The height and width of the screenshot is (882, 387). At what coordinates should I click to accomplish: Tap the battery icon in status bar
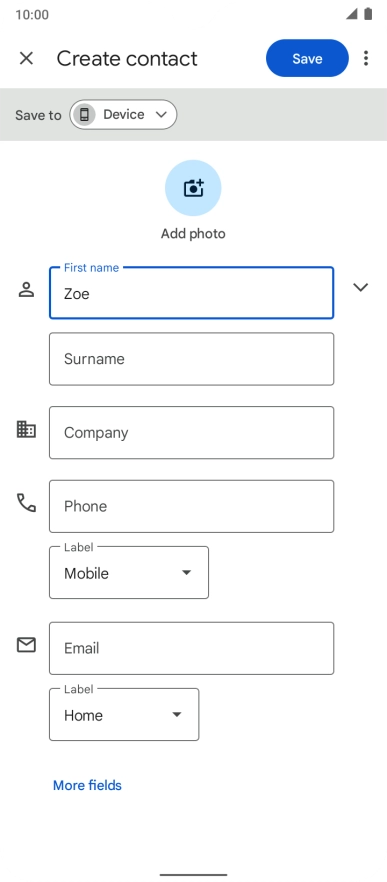coord(368,14)
